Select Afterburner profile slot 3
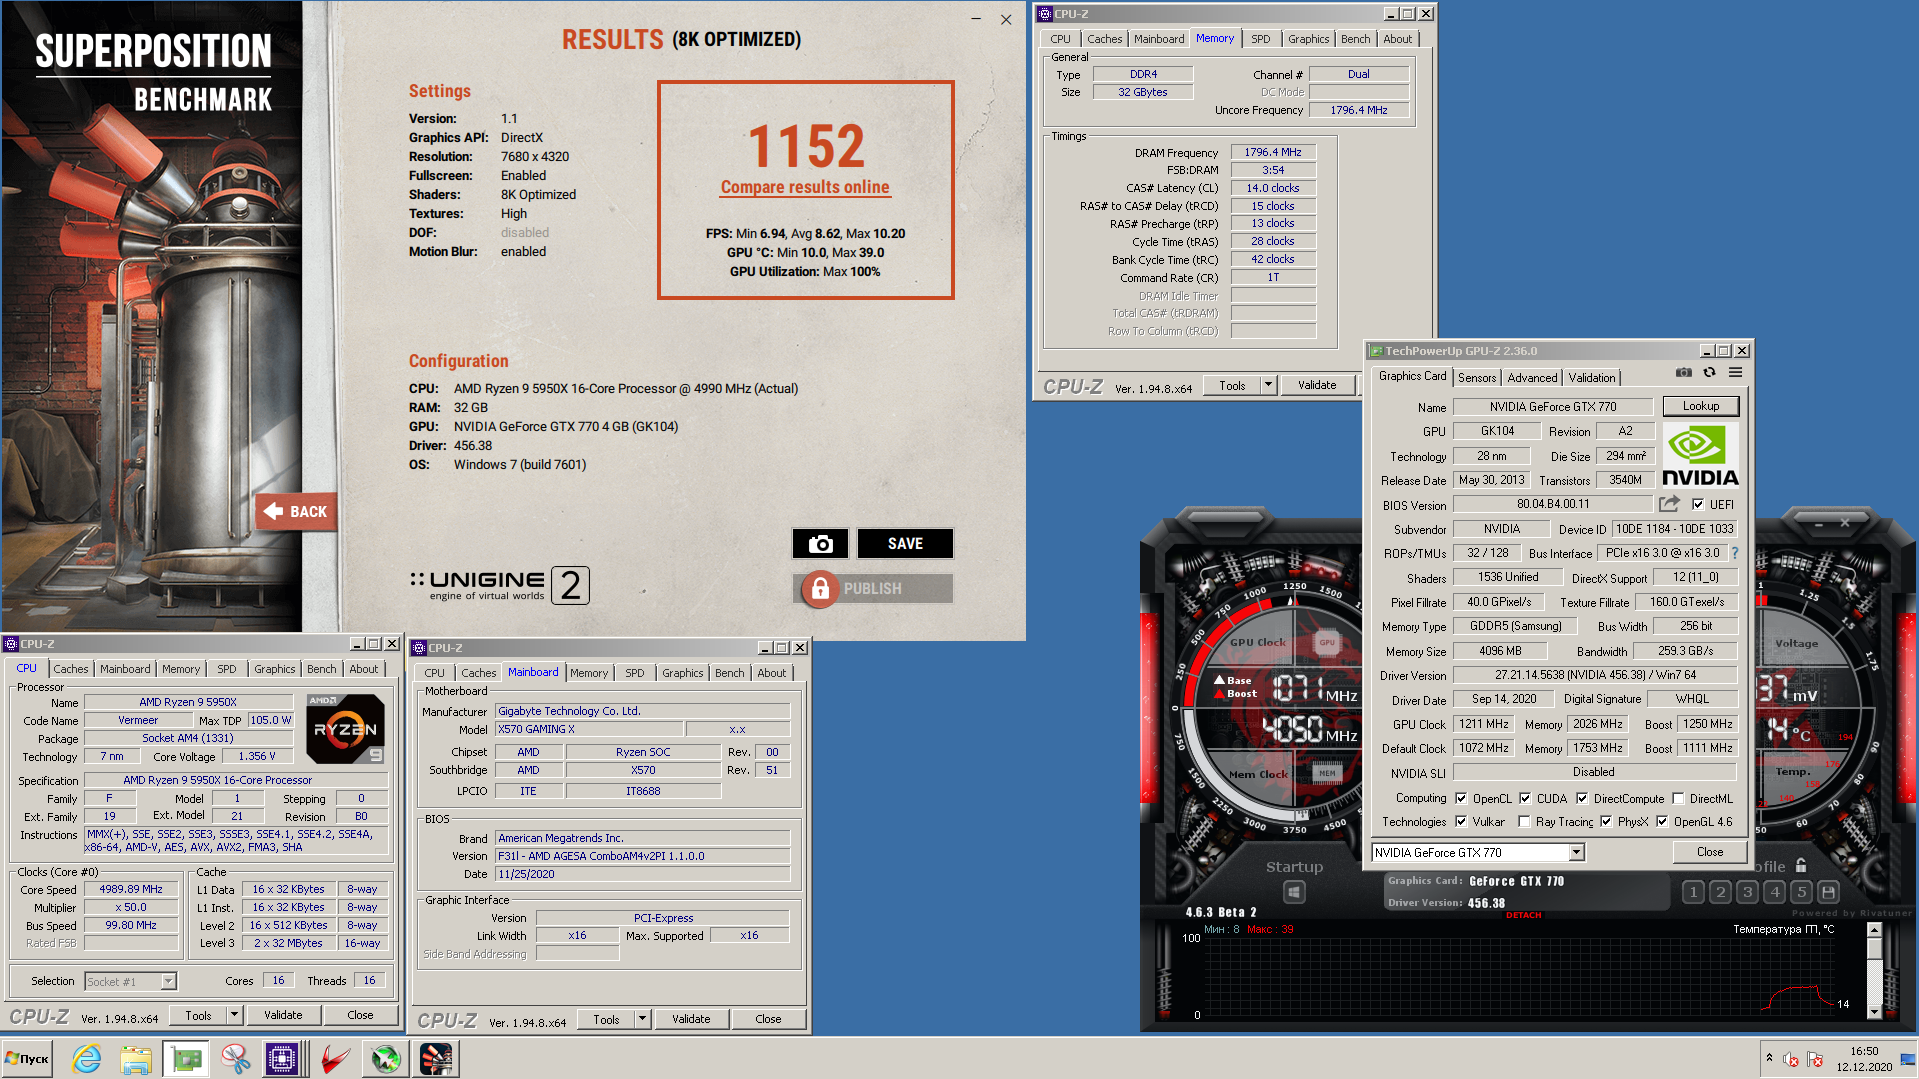Image resolution: width=1919 pixels, height=1079 pixels. click(x=1747, y=892)
